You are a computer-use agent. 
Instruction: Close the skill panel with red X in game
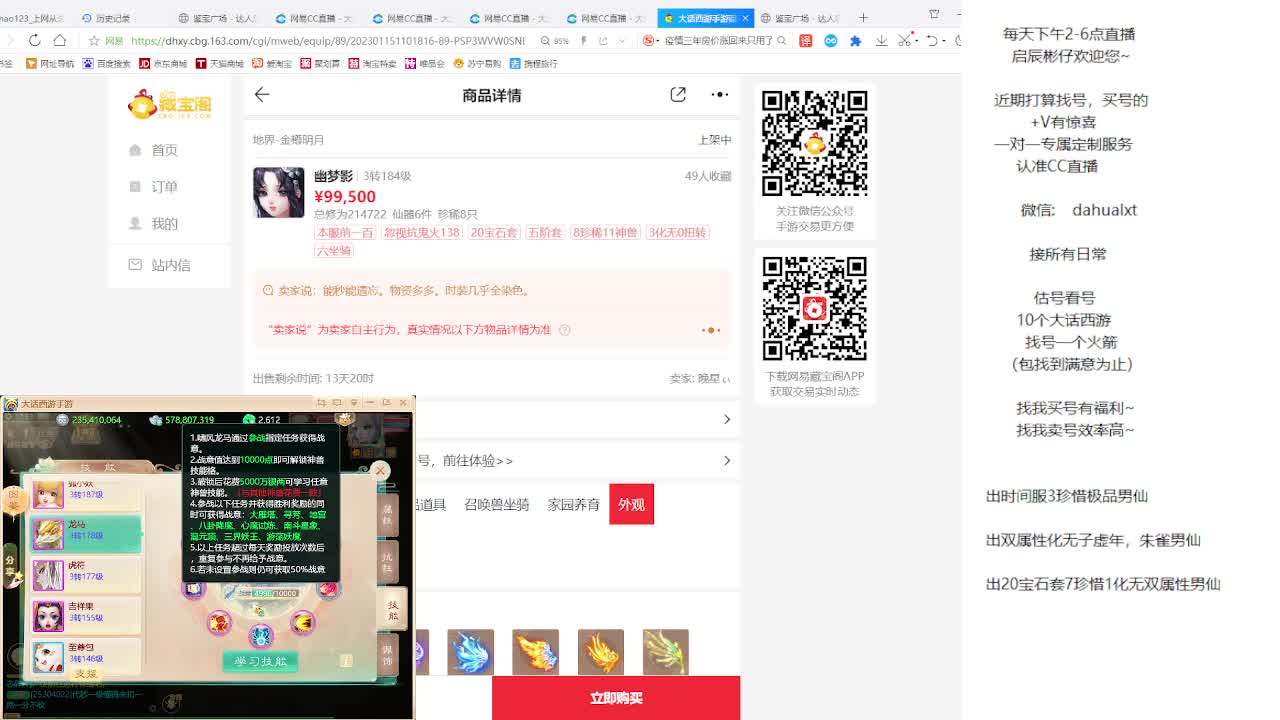(380, 470)
